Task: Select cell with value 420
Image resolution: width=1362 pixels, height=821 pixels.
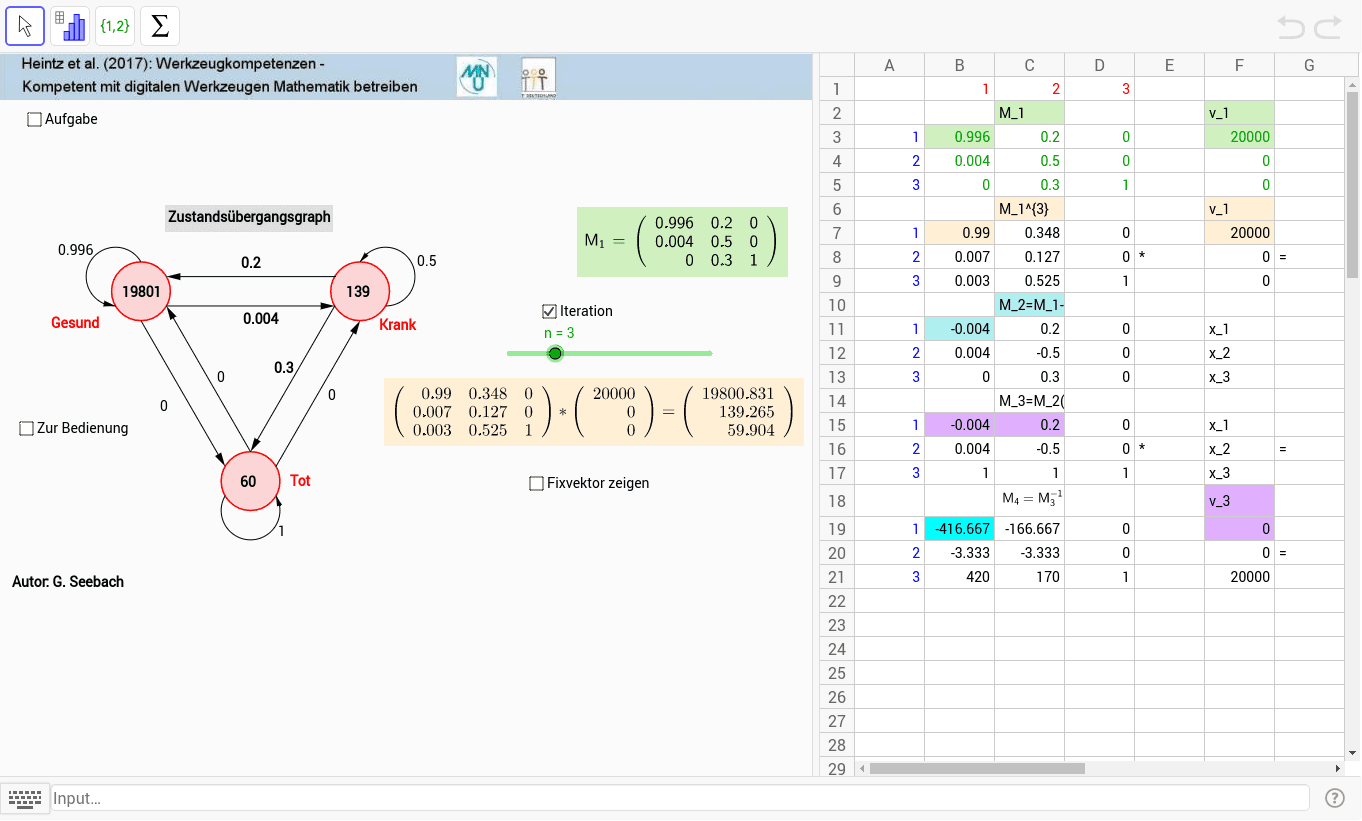Action: (x=959, y=577)
